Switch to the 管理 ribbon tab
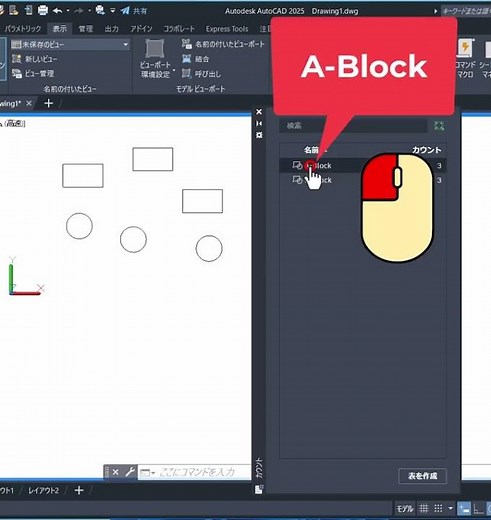 point(86,29)
